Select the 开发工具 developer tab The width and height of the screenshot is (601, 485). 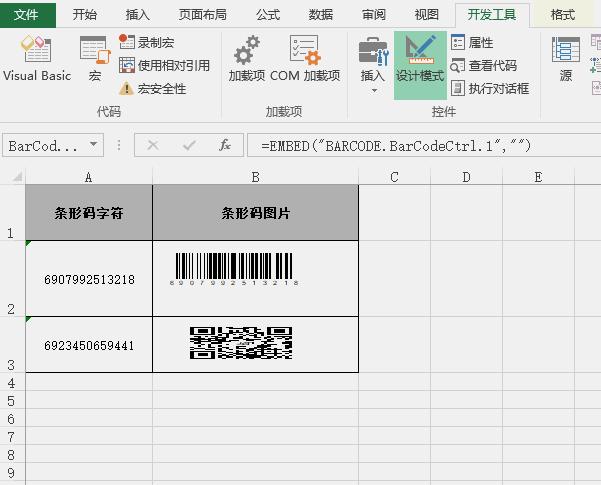[492, 15]
